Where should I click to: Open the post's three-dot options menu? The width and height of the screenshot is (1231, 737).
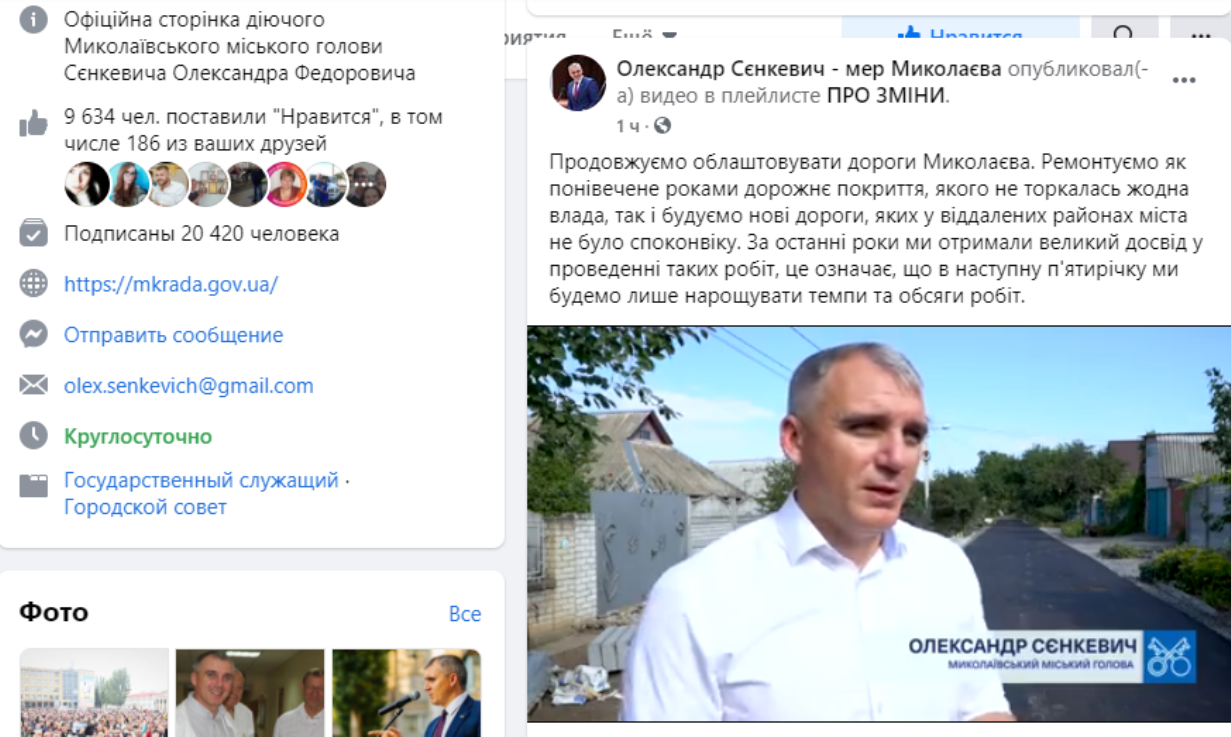pos(1184,80)
